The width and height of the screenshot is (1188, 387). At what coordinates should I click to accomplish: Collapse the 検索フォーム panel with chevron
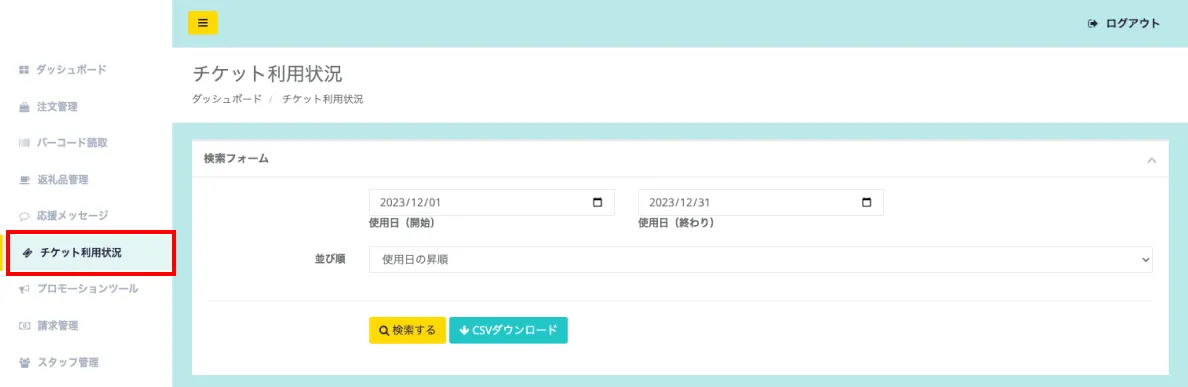tap(1152, 160)
